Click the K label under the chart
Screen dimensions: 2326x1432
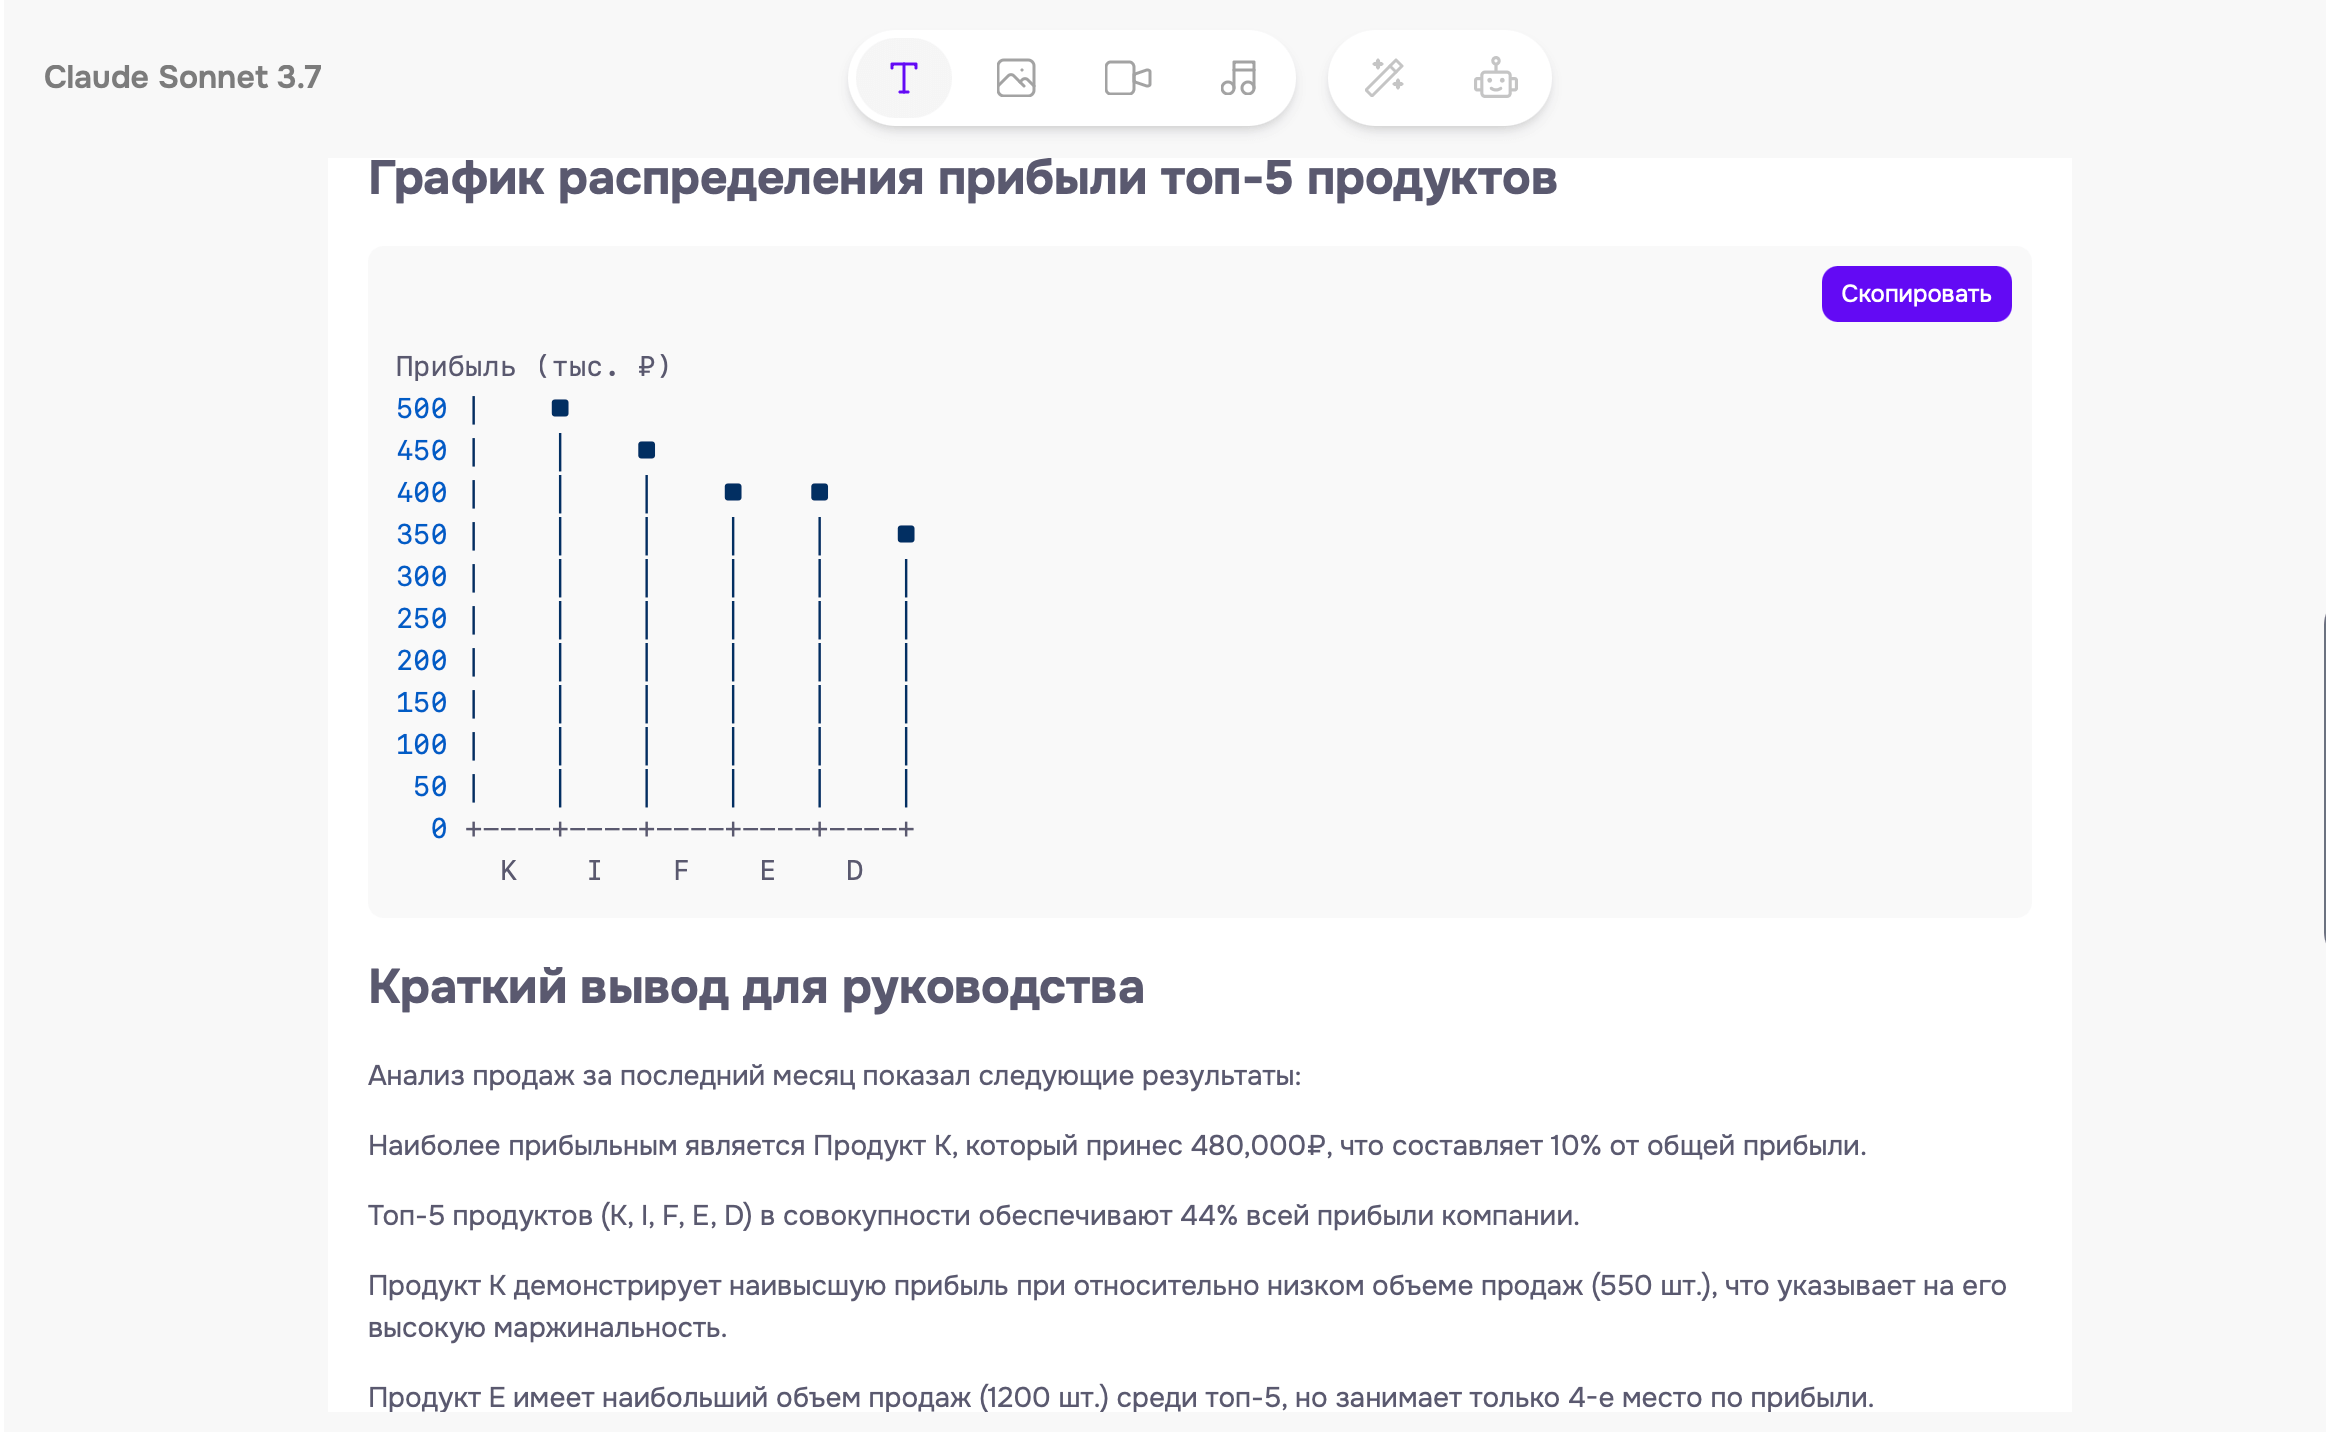point(508,871)
